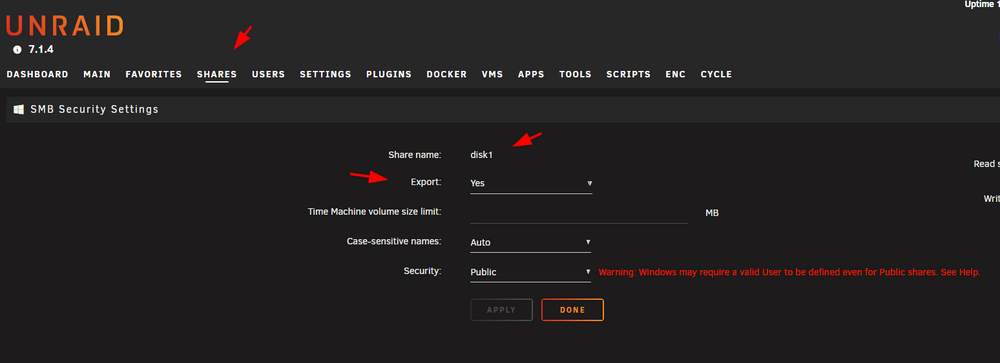Click the Done button
Image resolution: width=1000 pixels, height=363 pixels.
click(573, 310)
